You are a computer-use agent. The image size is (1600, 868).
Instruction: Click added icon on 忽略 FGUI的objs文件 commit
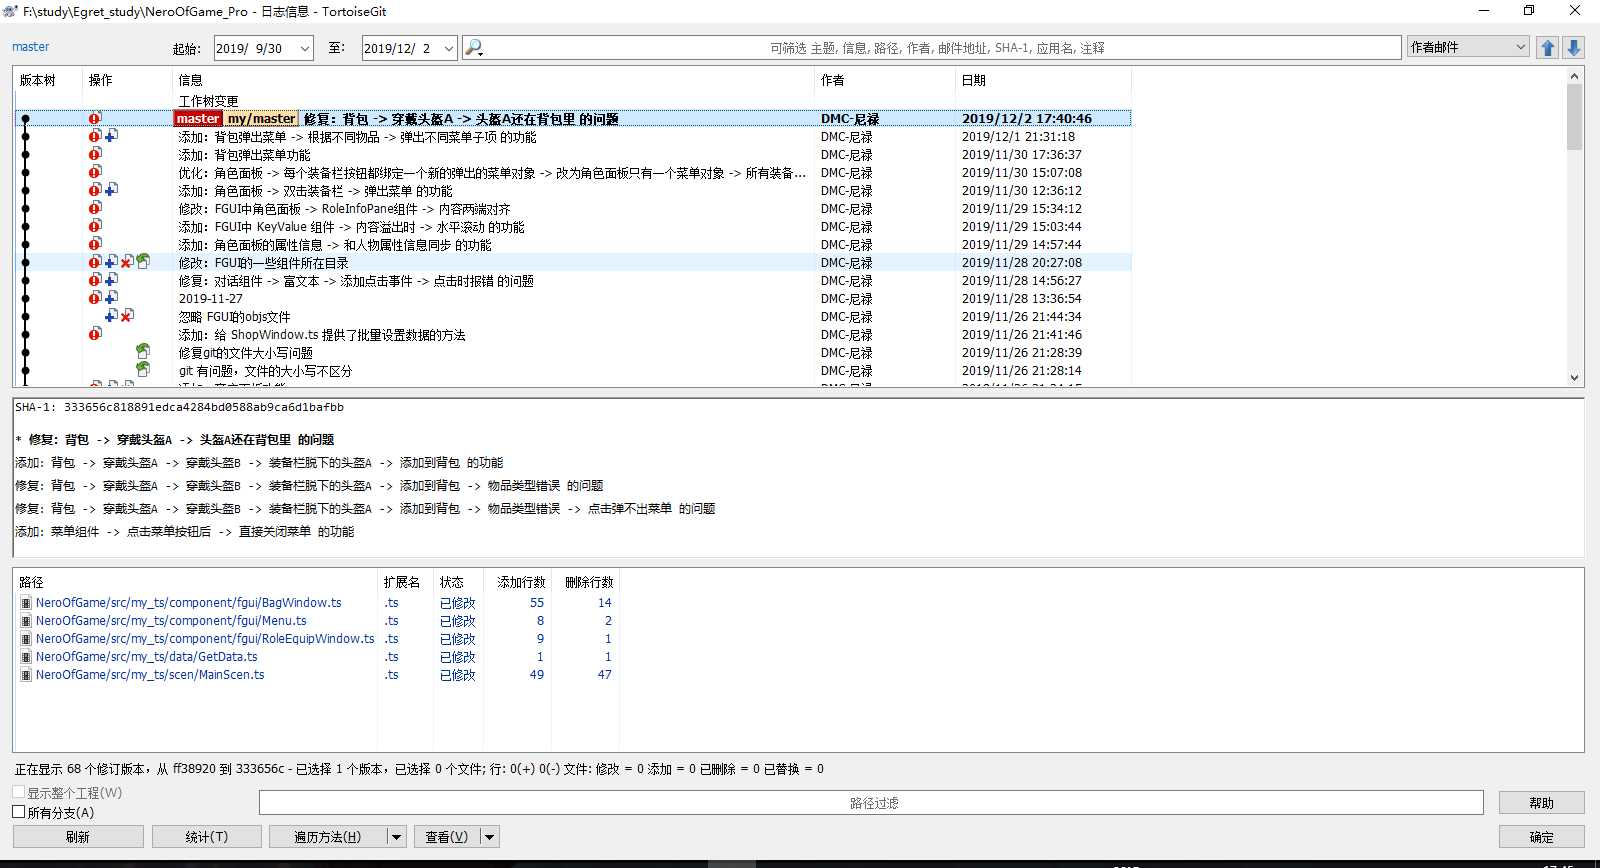tap(111, 316)
